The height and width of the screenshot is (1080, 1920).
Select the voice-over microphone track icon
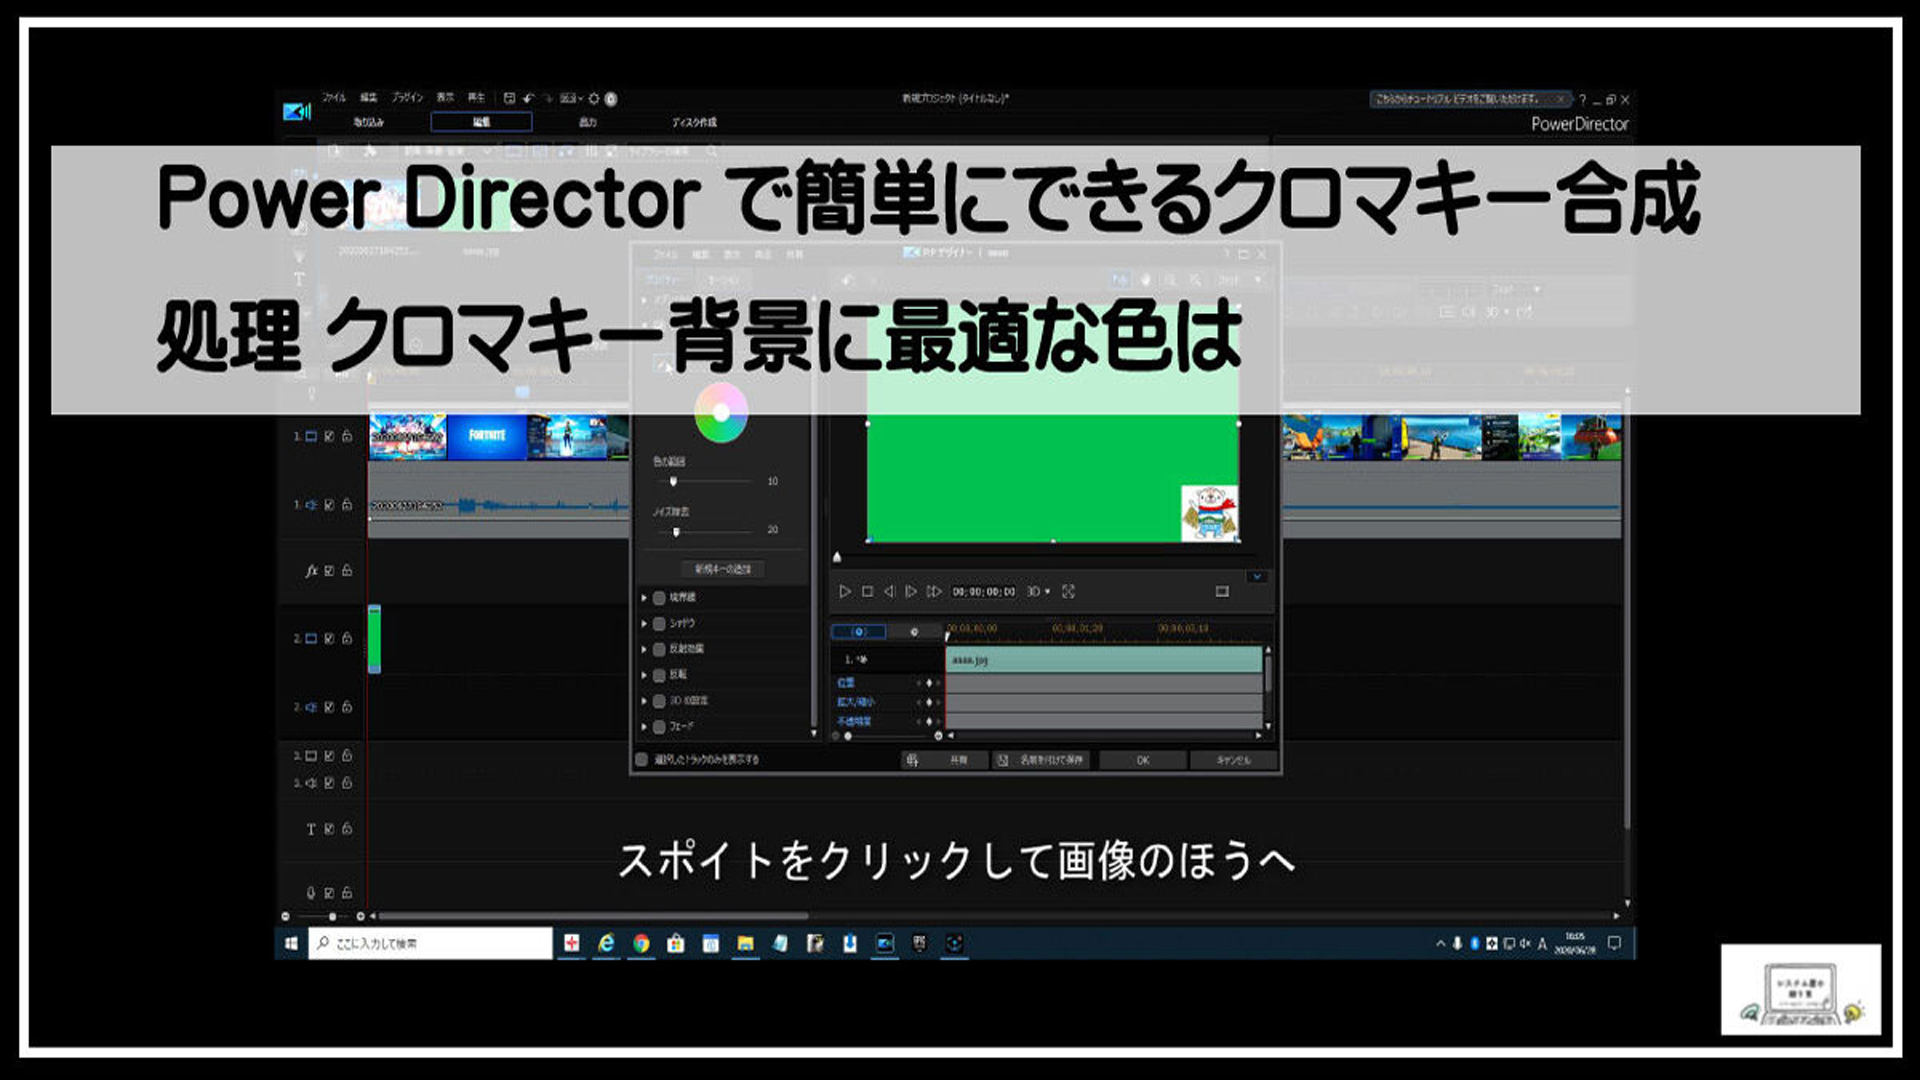tap(311, 892)
